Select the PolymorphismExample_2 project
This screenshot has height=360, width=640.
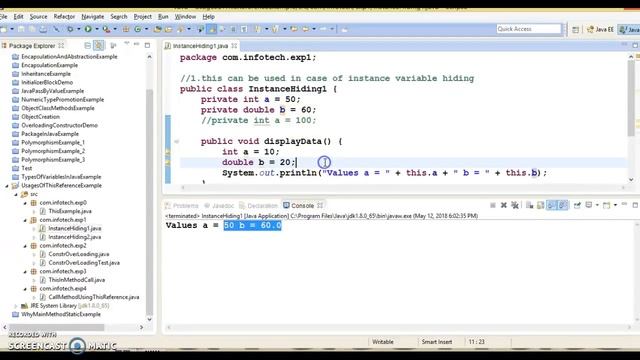(x=53, y=151)
